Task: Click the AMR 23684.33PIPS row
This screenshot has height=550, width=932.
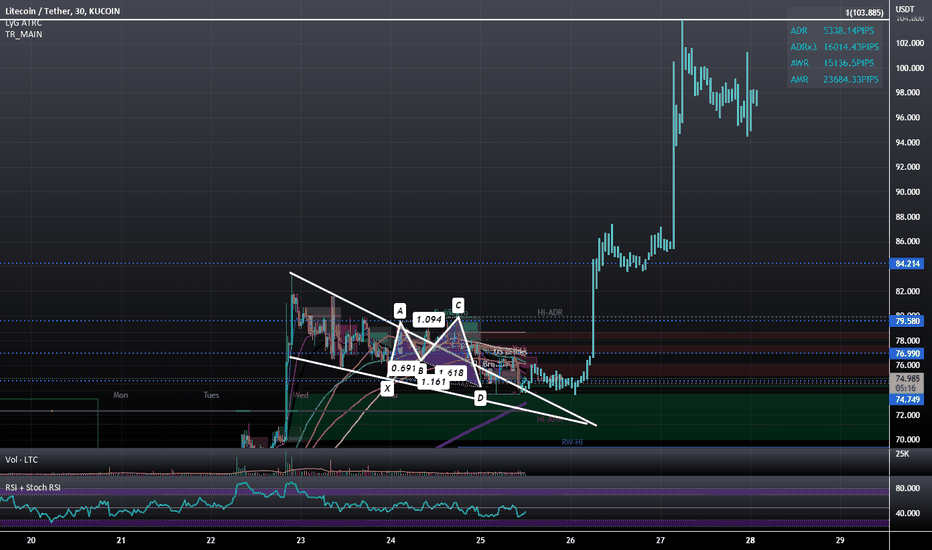Action: tap(835, 79)
